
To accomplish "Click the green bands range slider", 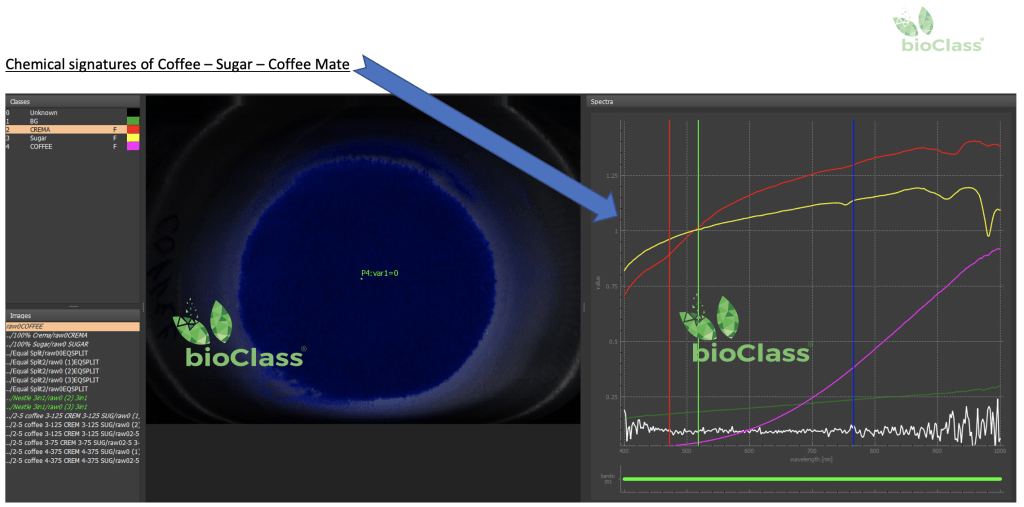I will (812, 479).
